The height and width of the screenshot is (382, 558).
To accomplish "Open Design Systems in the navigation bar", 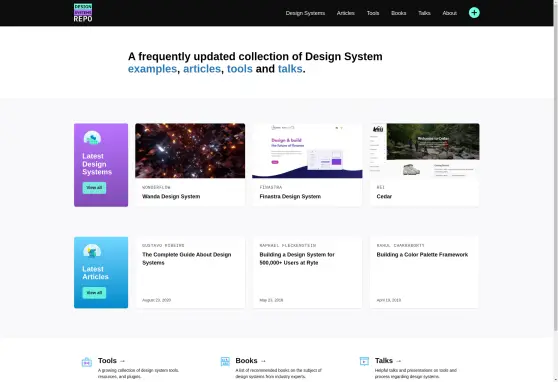I will coord(305,13).
